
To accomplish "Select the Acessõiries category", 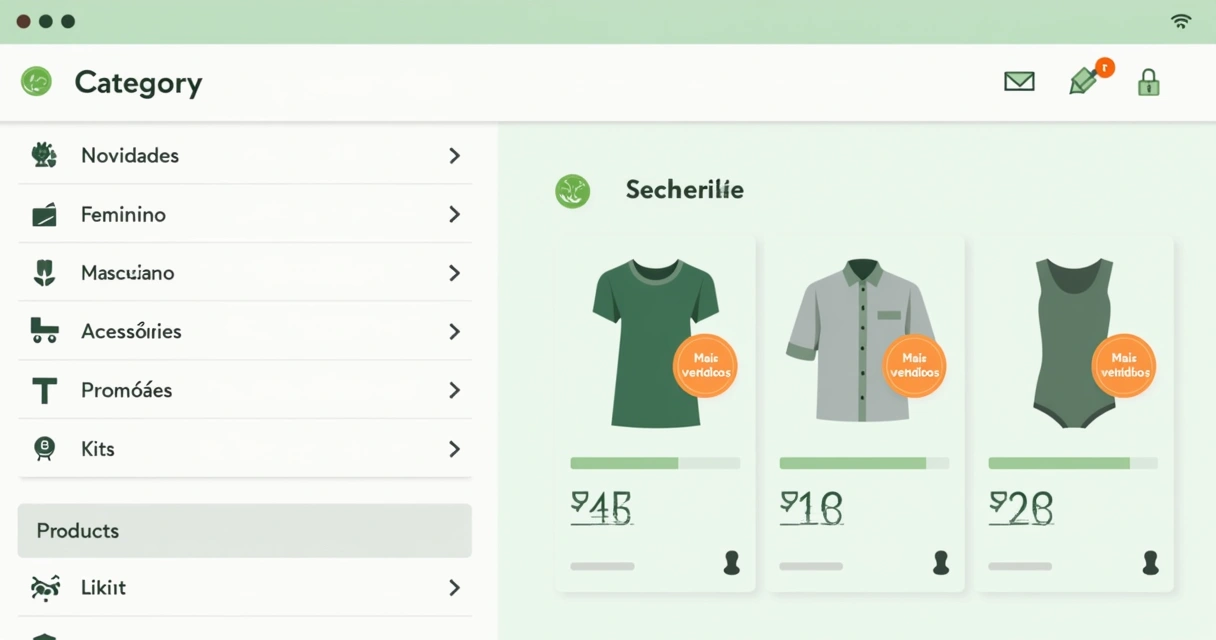I will pyautogui.click(x=131, y=332).
